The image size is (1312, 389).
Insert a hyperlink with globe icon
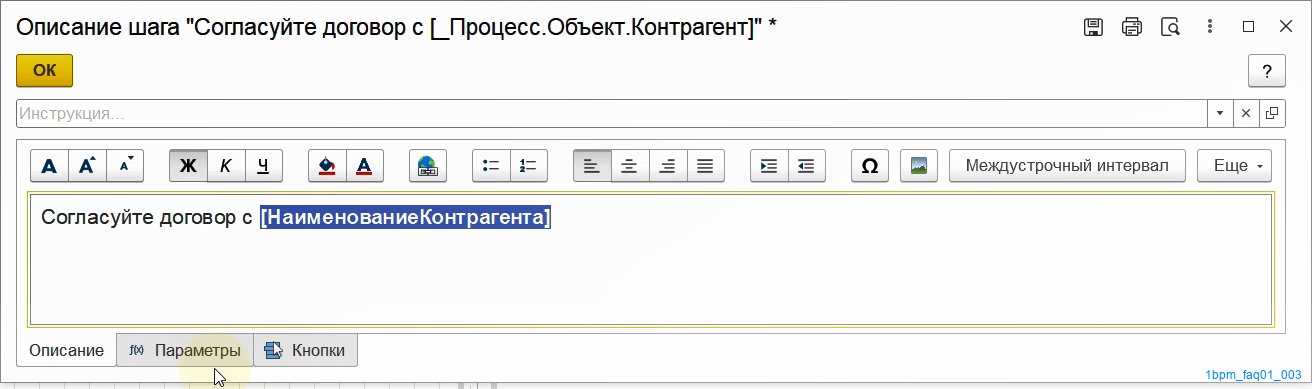tap(428, 166)
